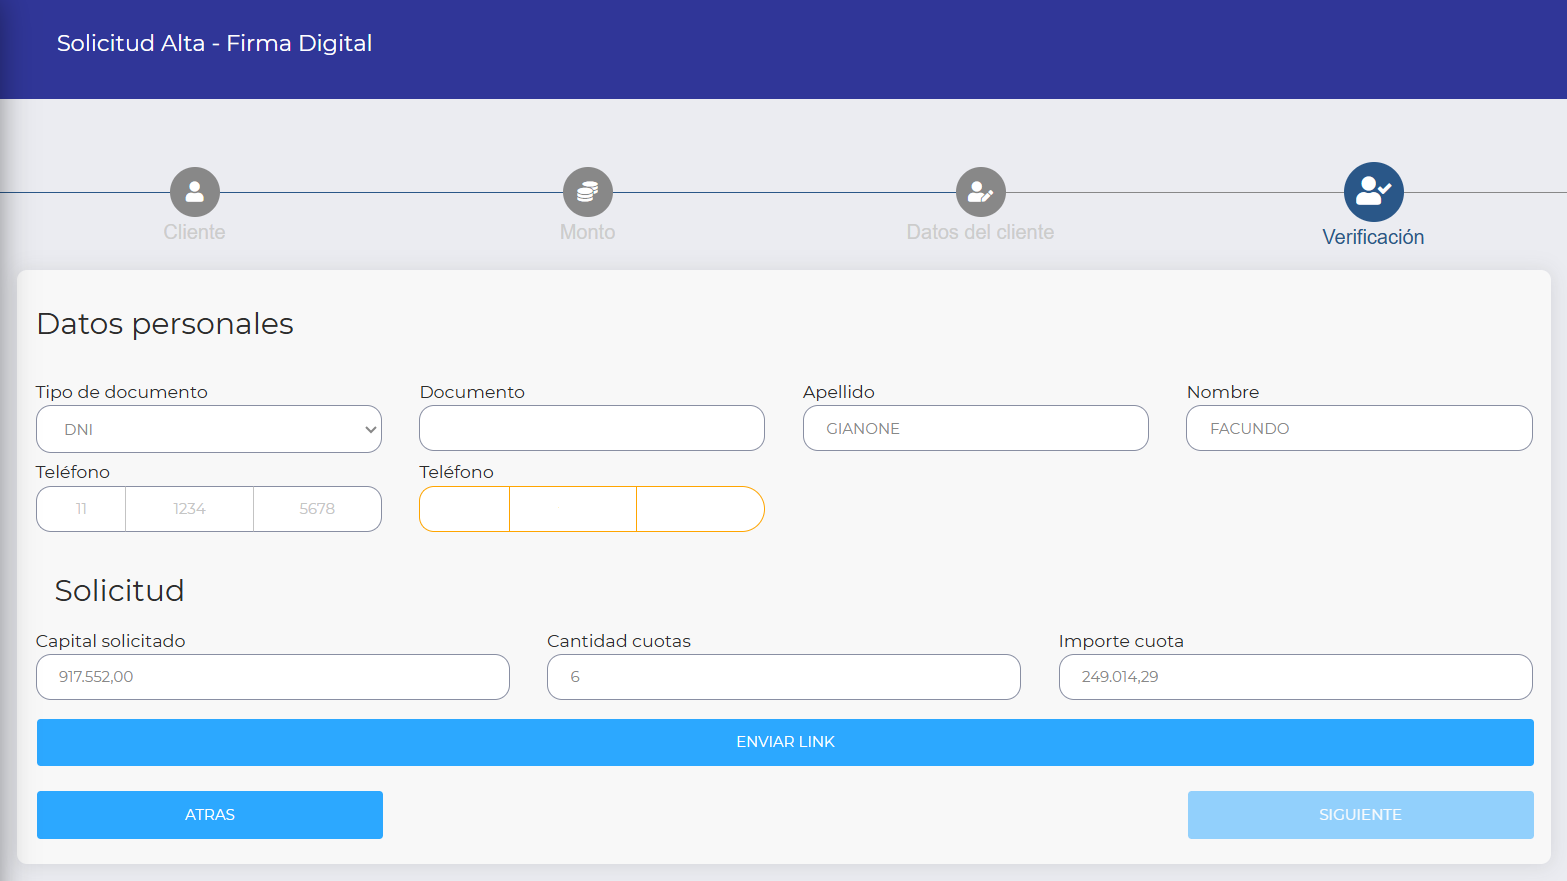Click the Nombre field showing FACUNDO
The width and height of the screenshot is (1567, 881).
tap(1359, 428)
